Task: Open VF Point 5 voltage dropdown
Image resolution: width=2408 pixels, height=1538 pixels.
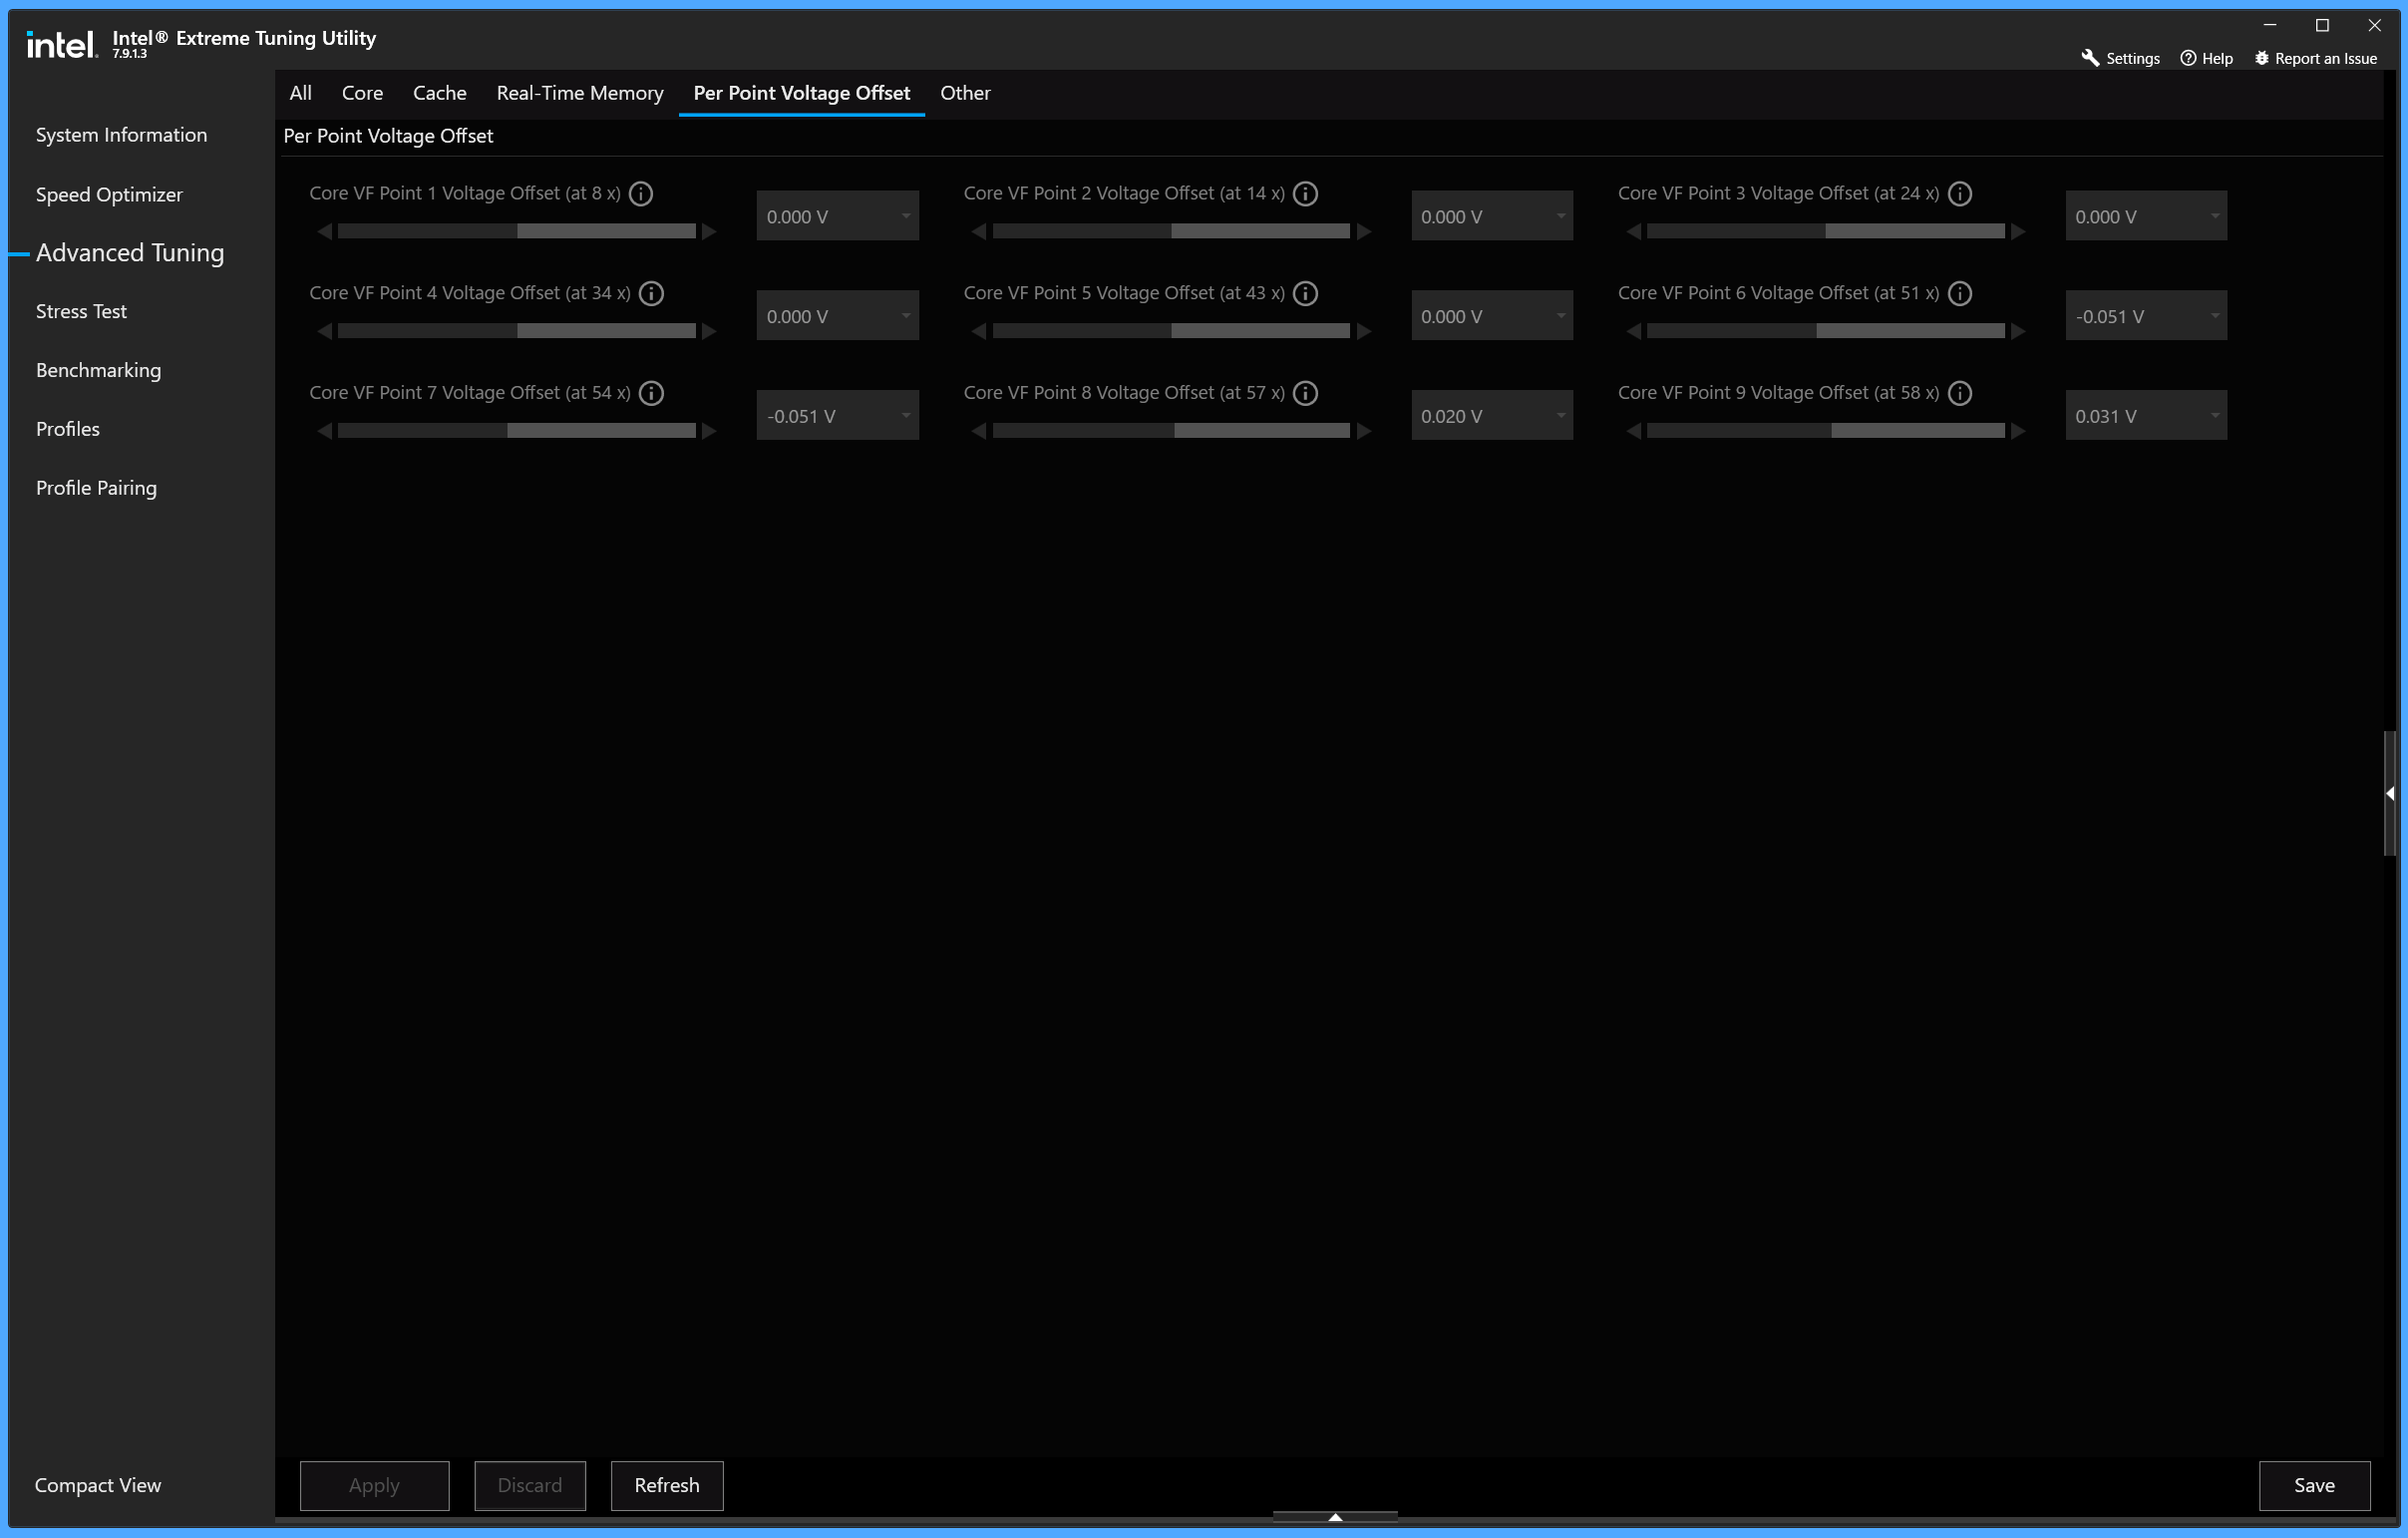Action: [1491, 316]
